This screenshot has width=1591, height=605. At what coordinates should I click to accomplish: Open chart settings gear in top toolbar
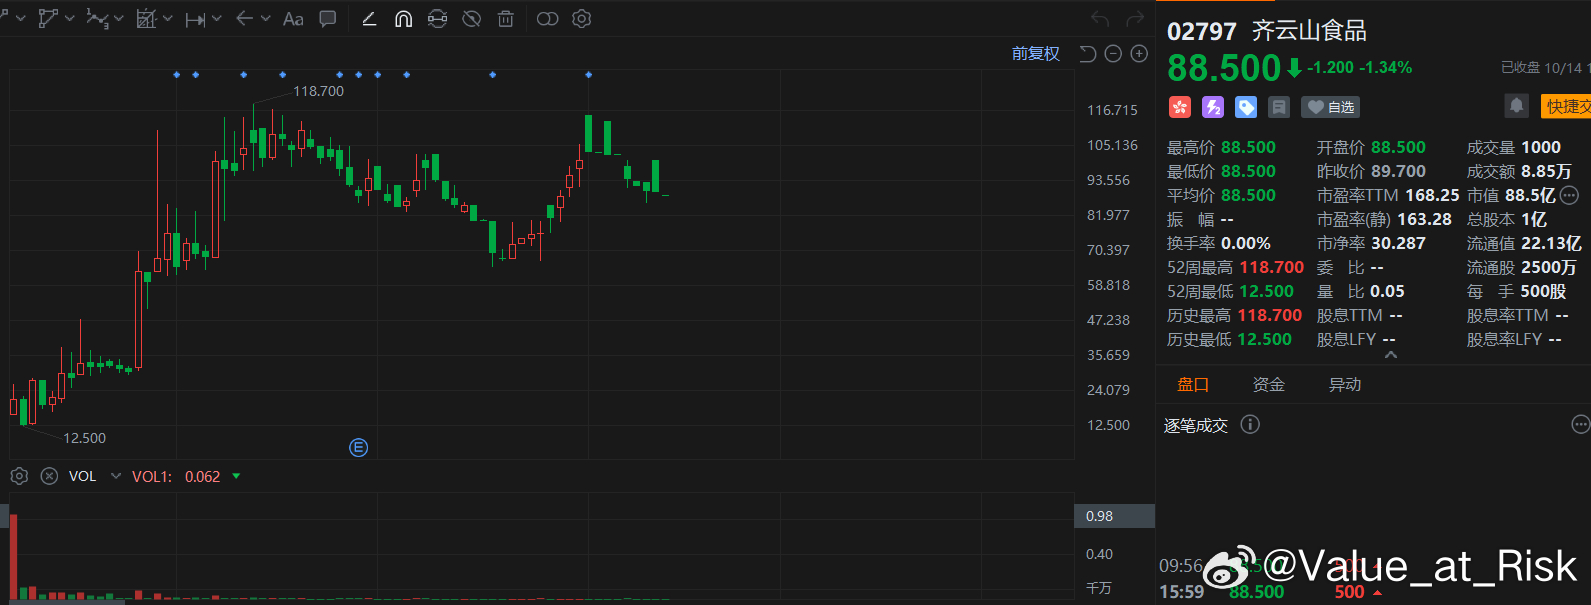[x=581, y=18]
